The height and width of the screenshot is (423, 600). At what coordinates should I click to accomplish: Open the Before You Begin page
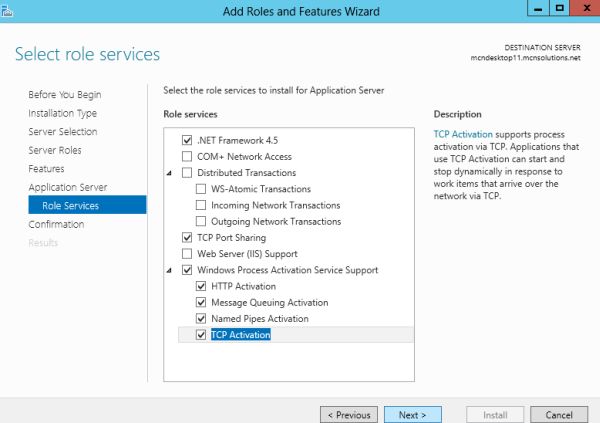pyautogui.click(x=65, y=95)
